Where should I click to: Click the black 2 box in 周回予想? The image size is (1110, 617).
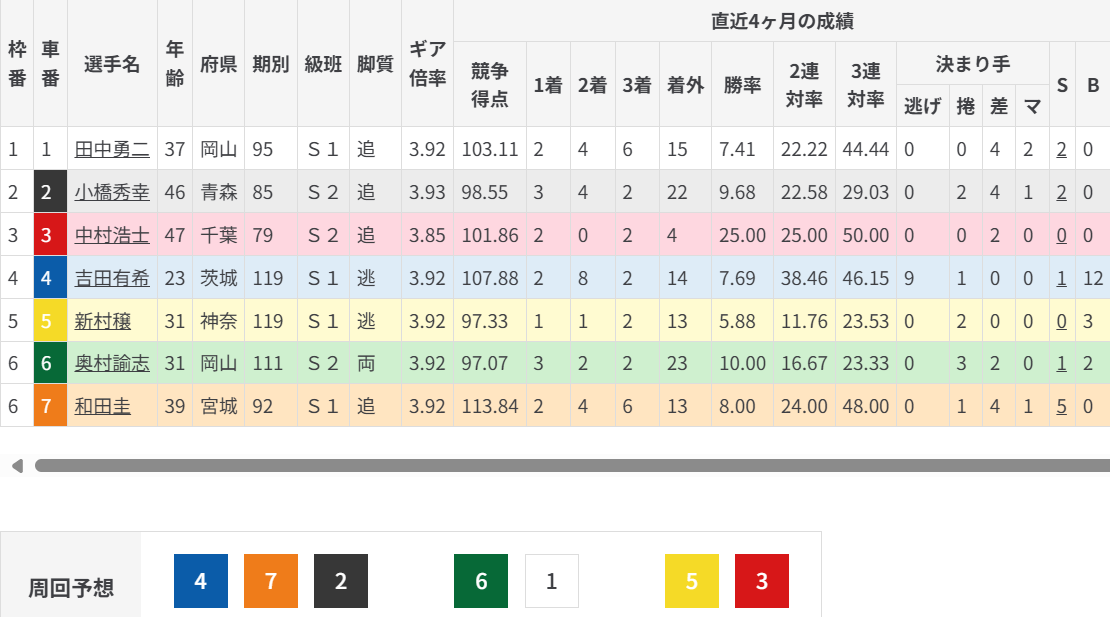point(341,581)
